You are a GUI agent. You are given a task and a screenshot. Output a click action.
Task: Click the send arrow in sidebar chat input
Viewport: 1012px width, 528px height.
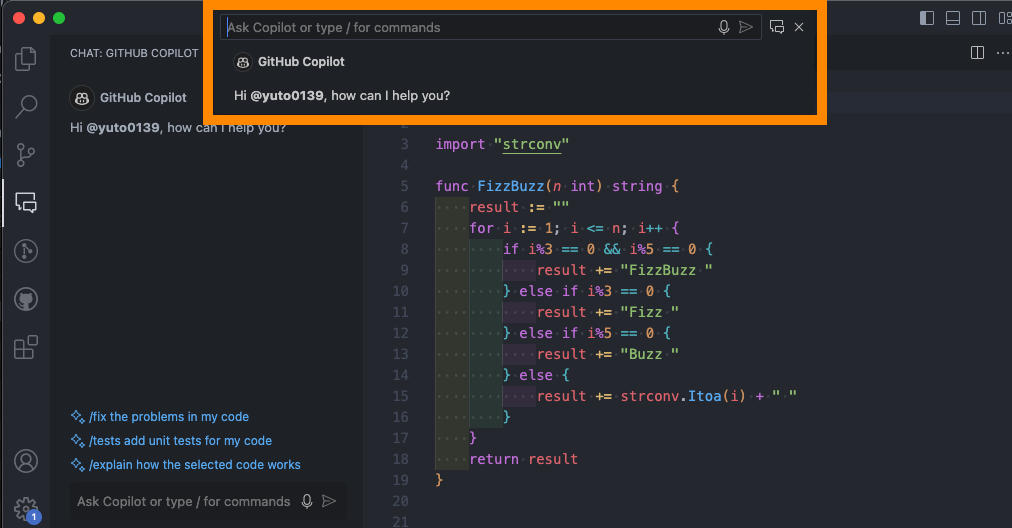click(x=329, y=502)
